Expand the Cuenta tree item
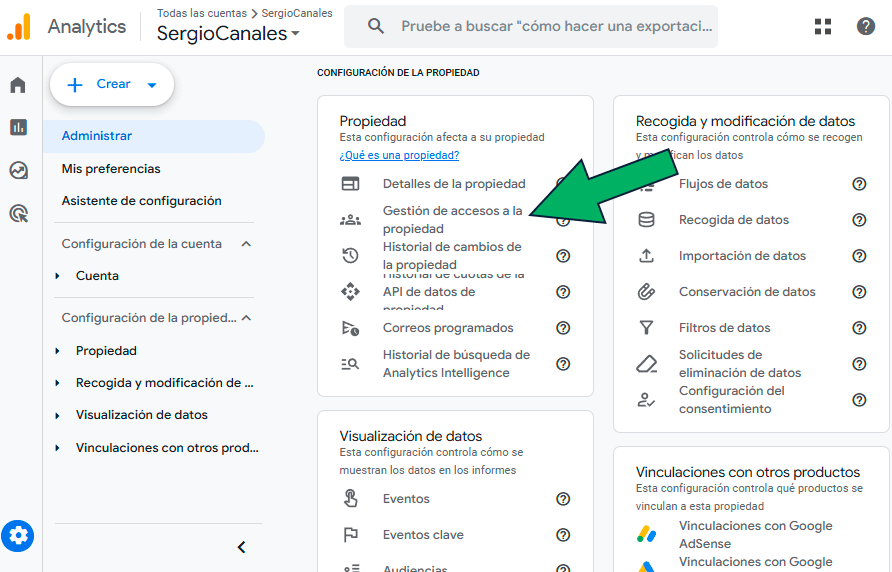The width and height of the screenshot is (892, 572). pos(58,276)
